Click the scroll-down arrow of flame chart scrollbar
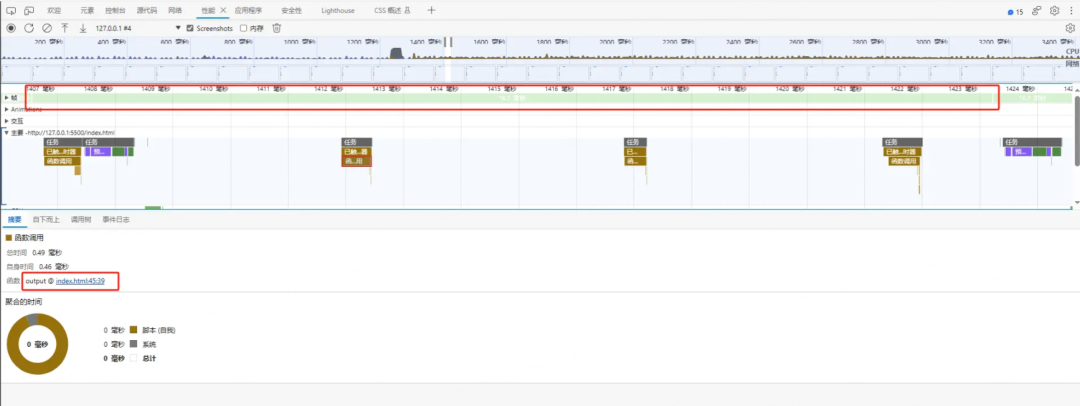Image resolution: width=1080 pixels, height=406 pixels. click(1076, 204)
